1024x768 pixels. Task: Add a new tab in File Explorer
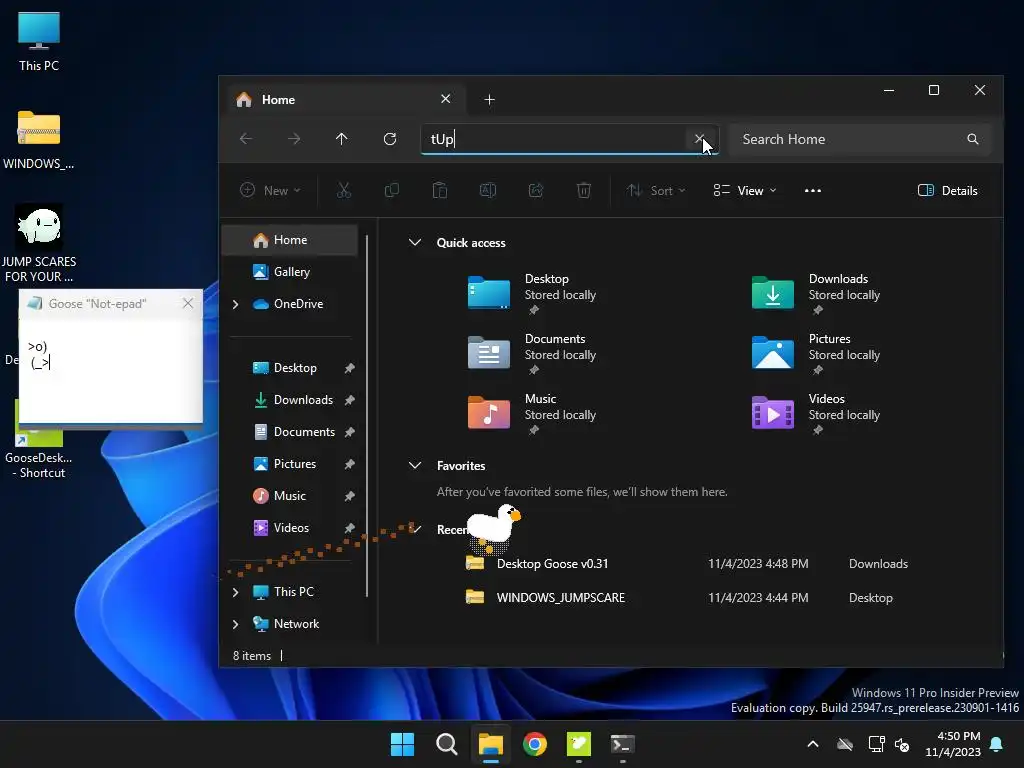(489, 99)
